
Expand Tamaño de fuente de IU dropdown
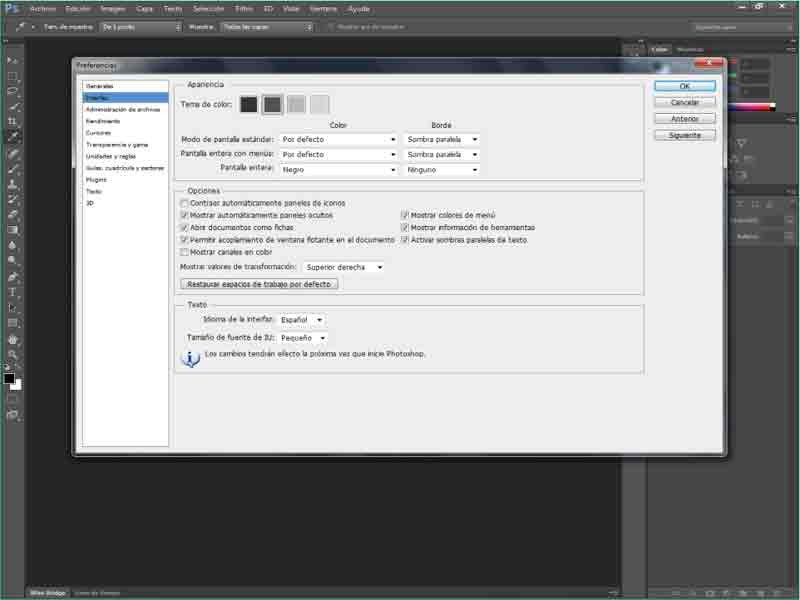[303, 338]
